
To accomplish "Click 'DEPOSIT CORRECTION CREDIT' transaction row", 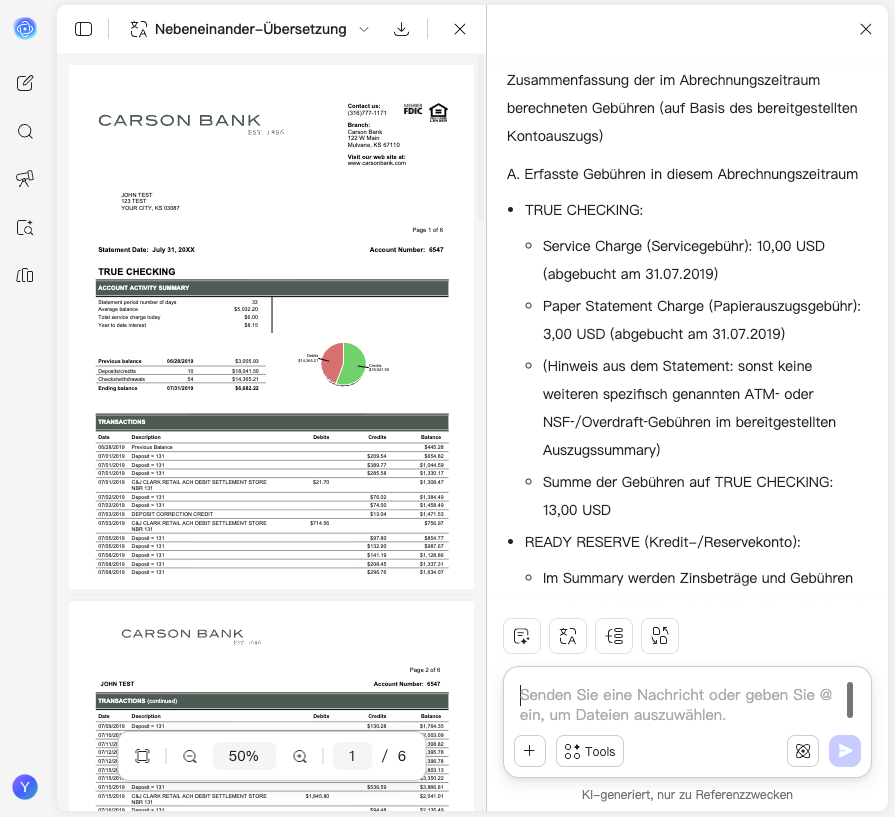I will point(272,514).
